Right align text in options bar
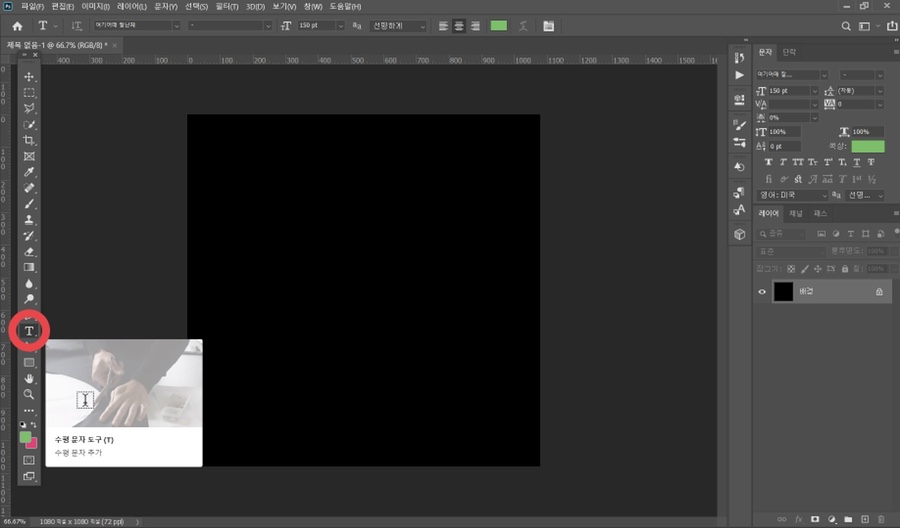 (475, 26)
